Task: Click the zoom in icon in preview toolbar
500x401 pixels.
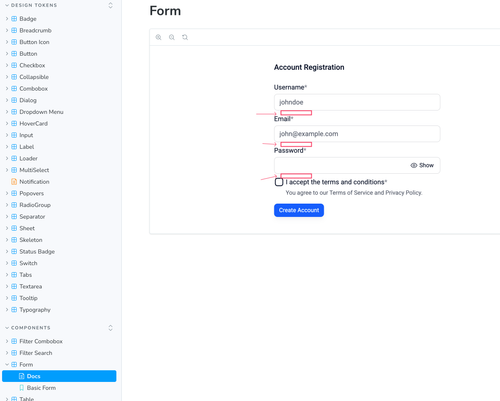Action: [x=158, y=37]
